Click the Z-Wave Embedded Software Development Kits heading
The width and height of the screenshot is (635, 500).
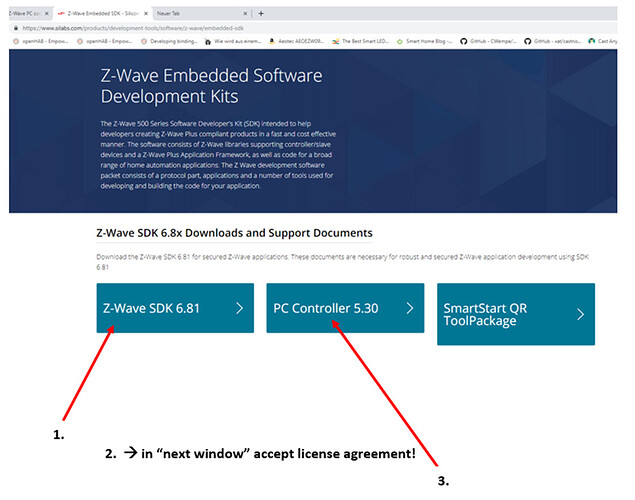pyautogui.click(x=211, y=86)
